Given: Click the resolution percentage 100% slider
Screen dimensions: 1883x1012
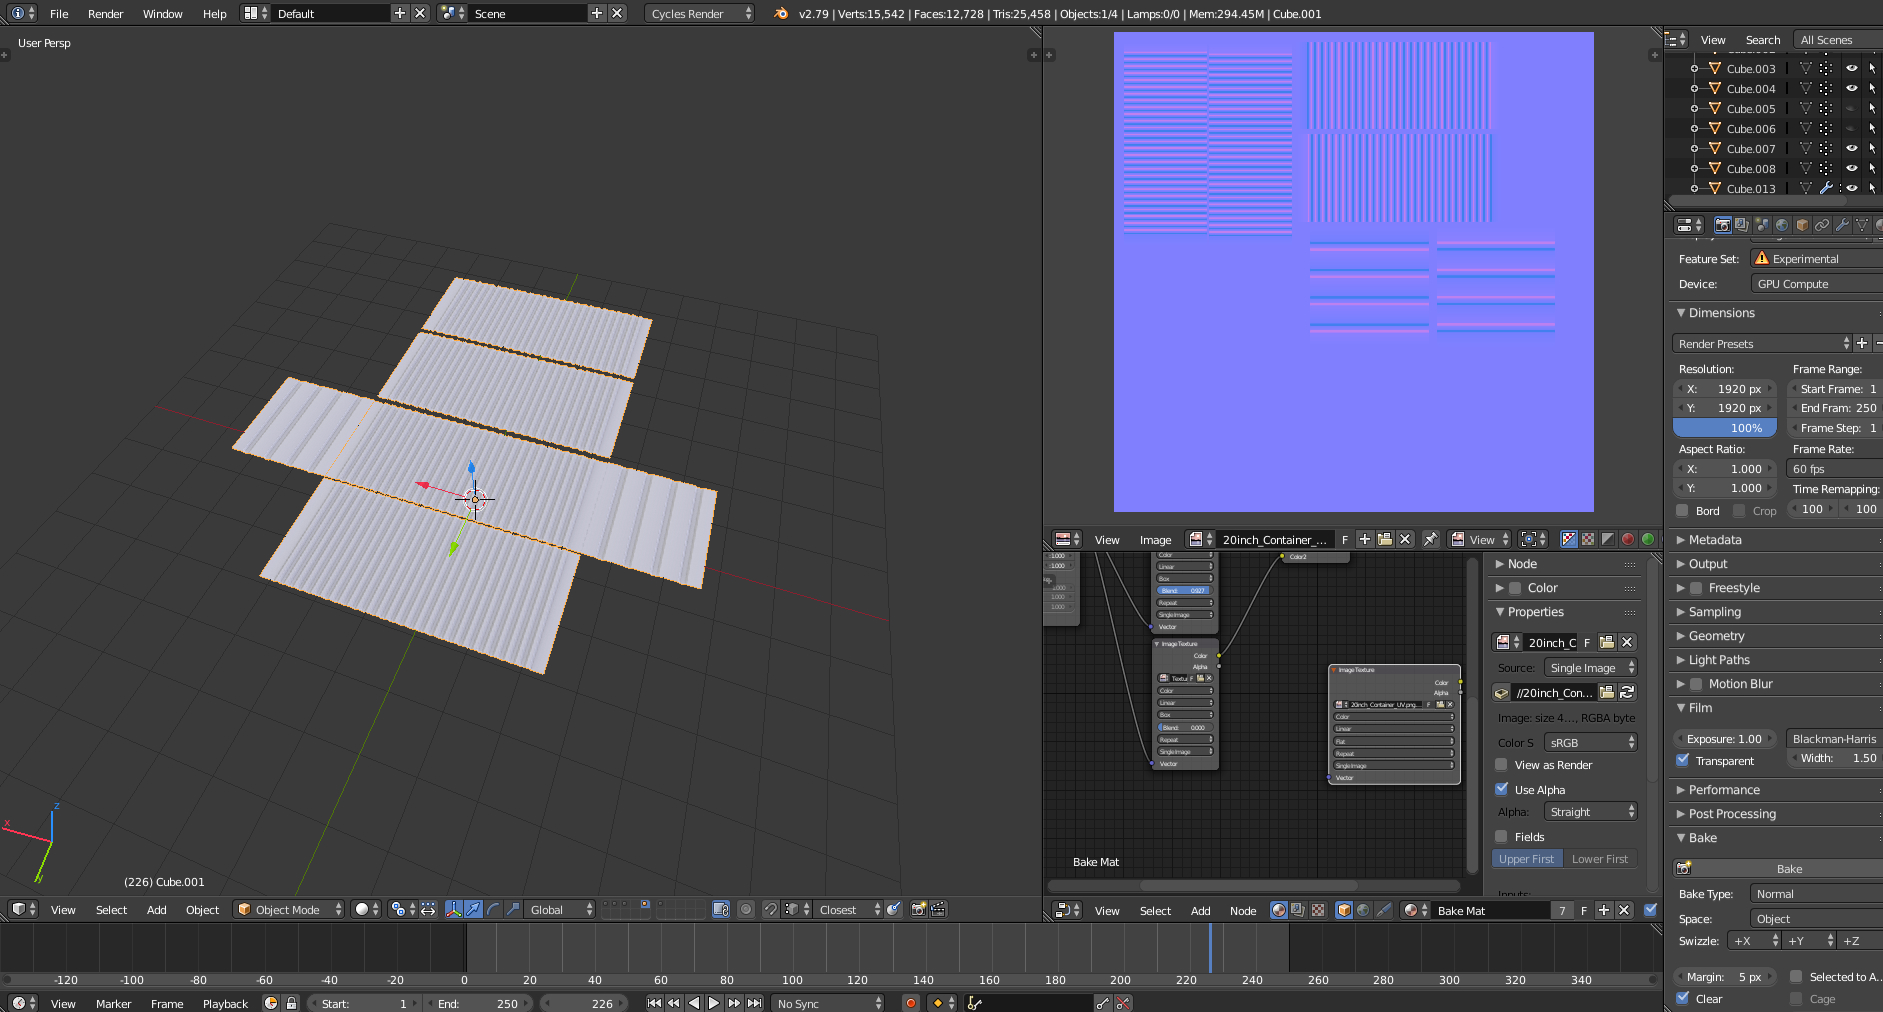Looking at the screenshot, I should [x=1725, y=428].
